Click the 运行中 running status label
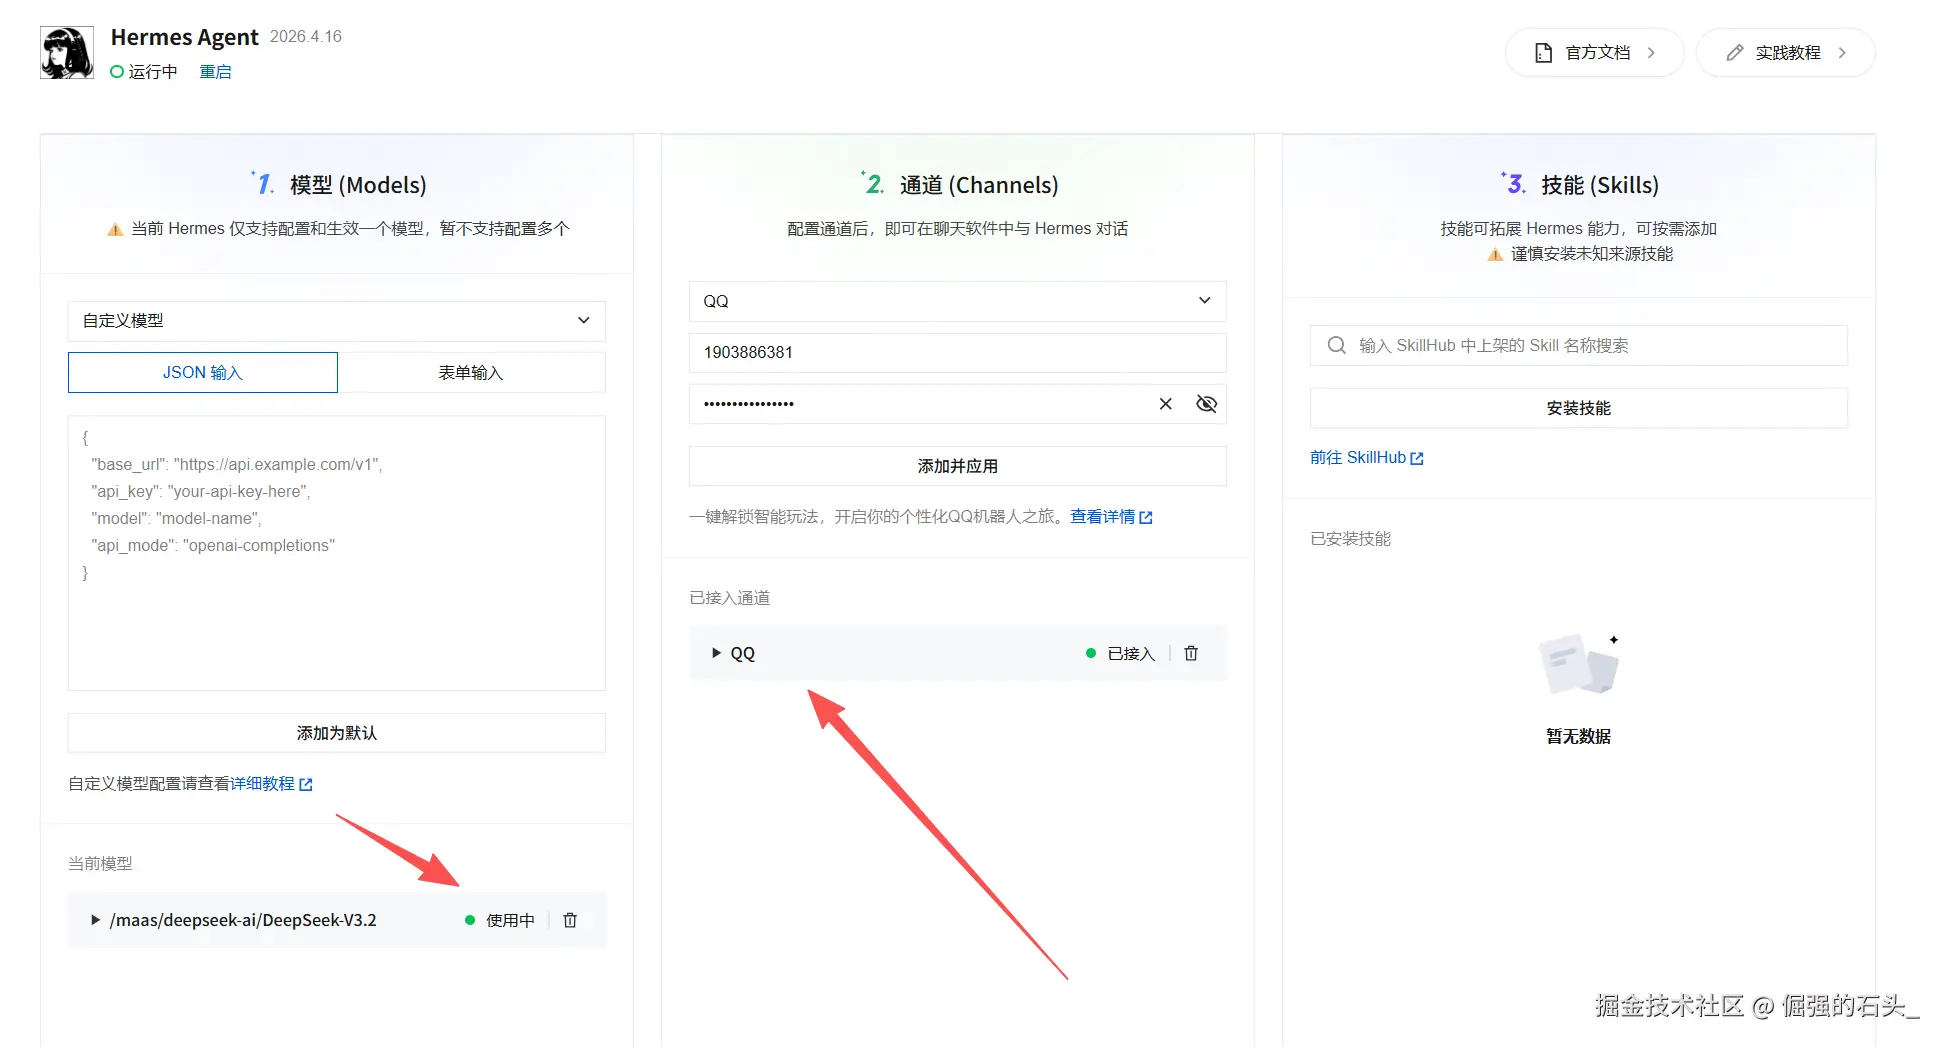This screenshot has height=1047, width=1947. point(152,72)
